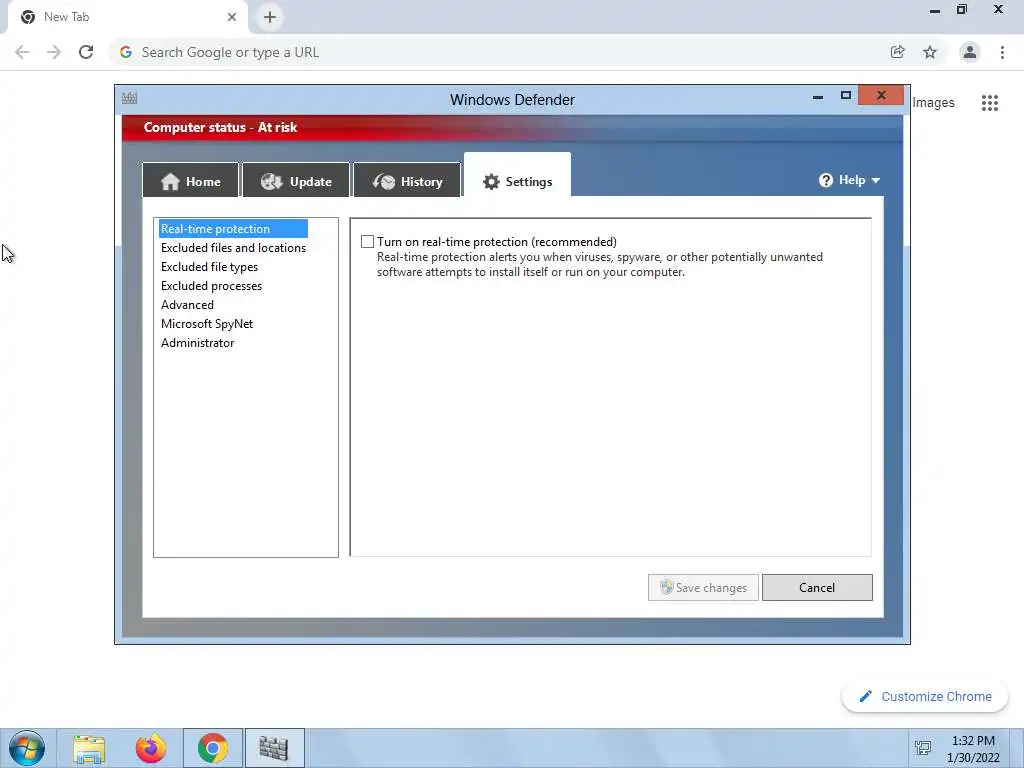The height and width of the screenshot is (768, 1024).
Task: Click the History clock icon
Action: tap(384, 181)
